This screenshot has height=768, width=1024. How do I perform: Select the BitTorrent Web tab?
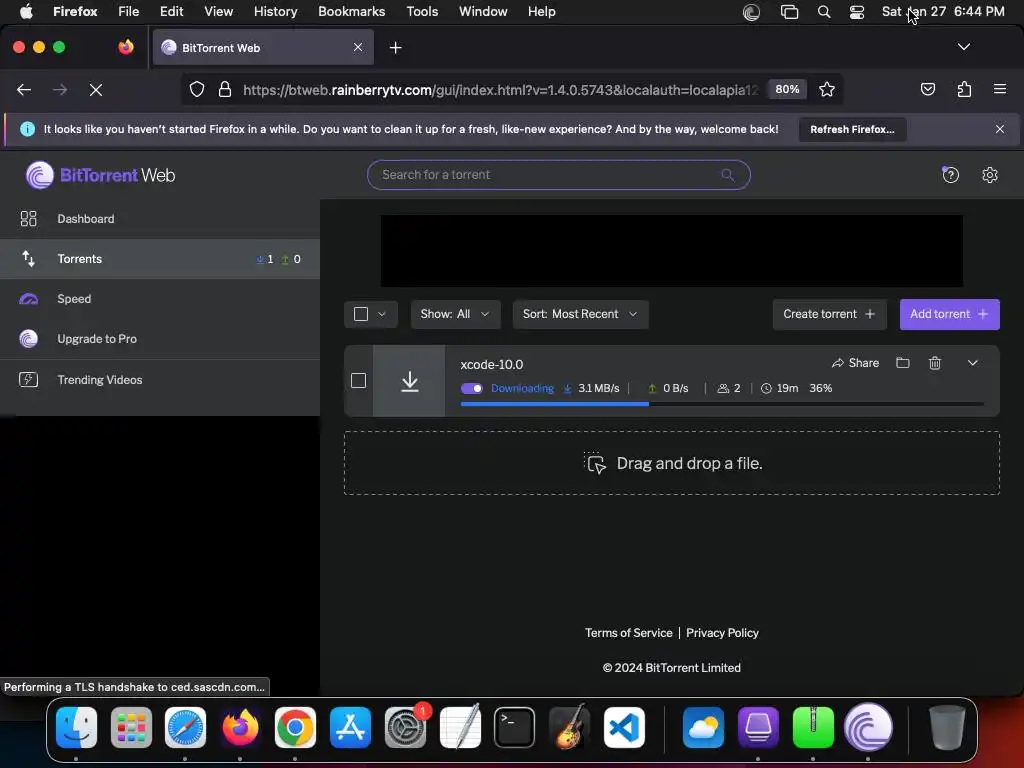coord(263,47)
